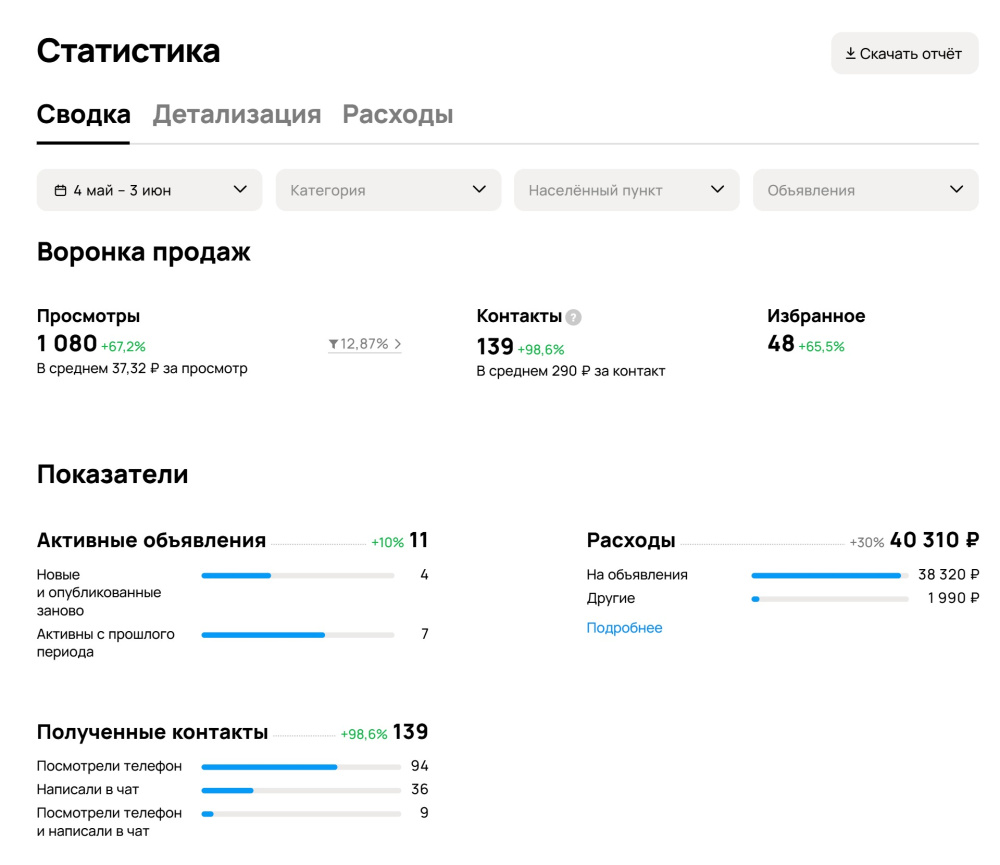The height and width of the screenshot is (865, 1000).
Task: Click the Статистика page title
Action: click(x=128, y=51)
